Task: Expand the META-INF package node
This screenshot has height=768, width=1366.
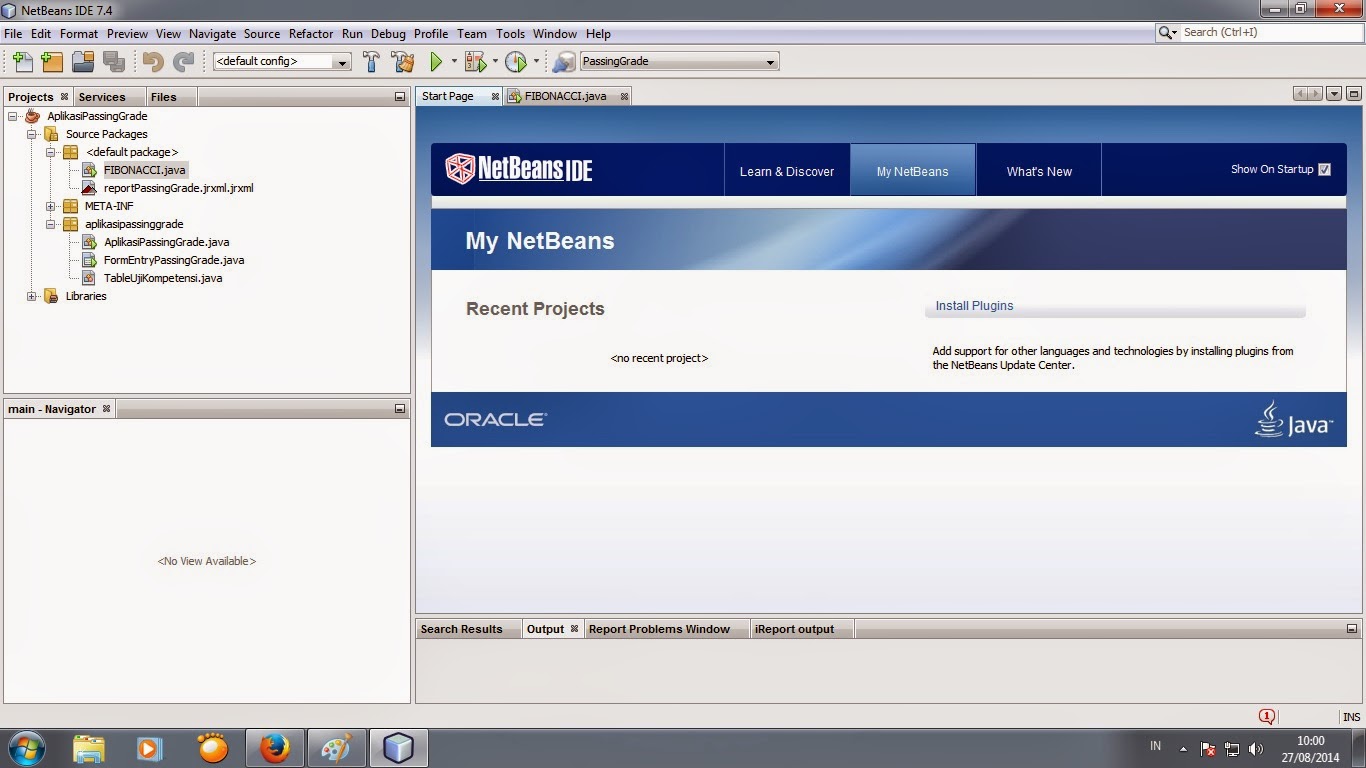Action: [50, 206]
